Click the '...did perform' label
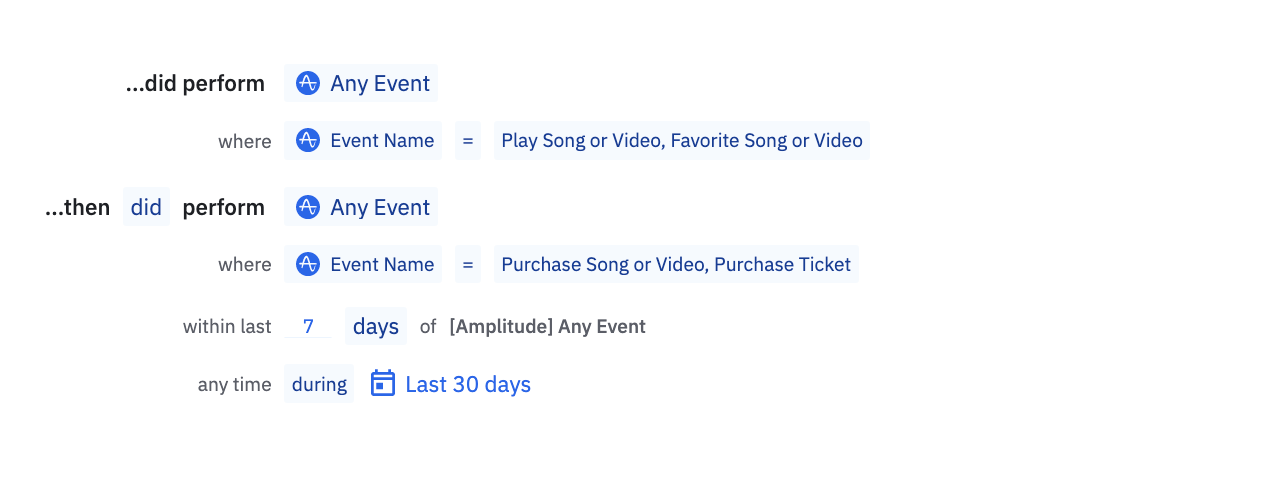Image resolution: width=1280 pixels, height=486 pixels. (195, 83)
